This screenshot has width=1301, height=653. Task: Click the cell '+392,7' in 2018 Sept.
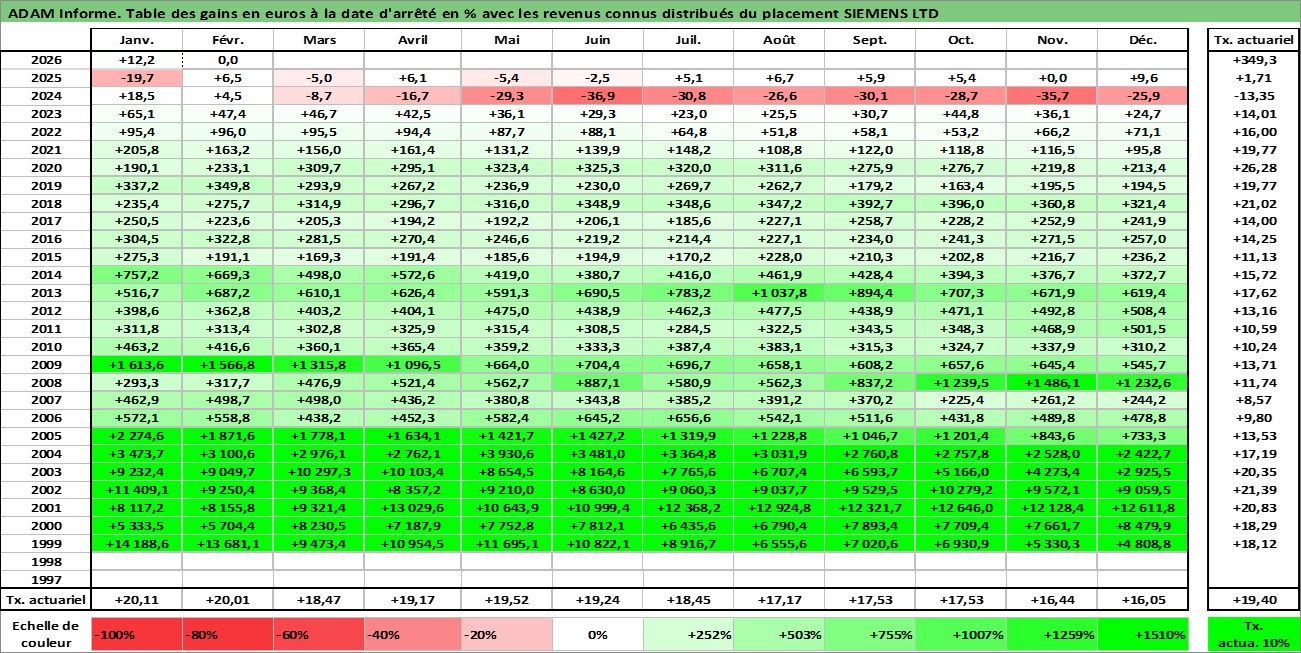(870, 203)
